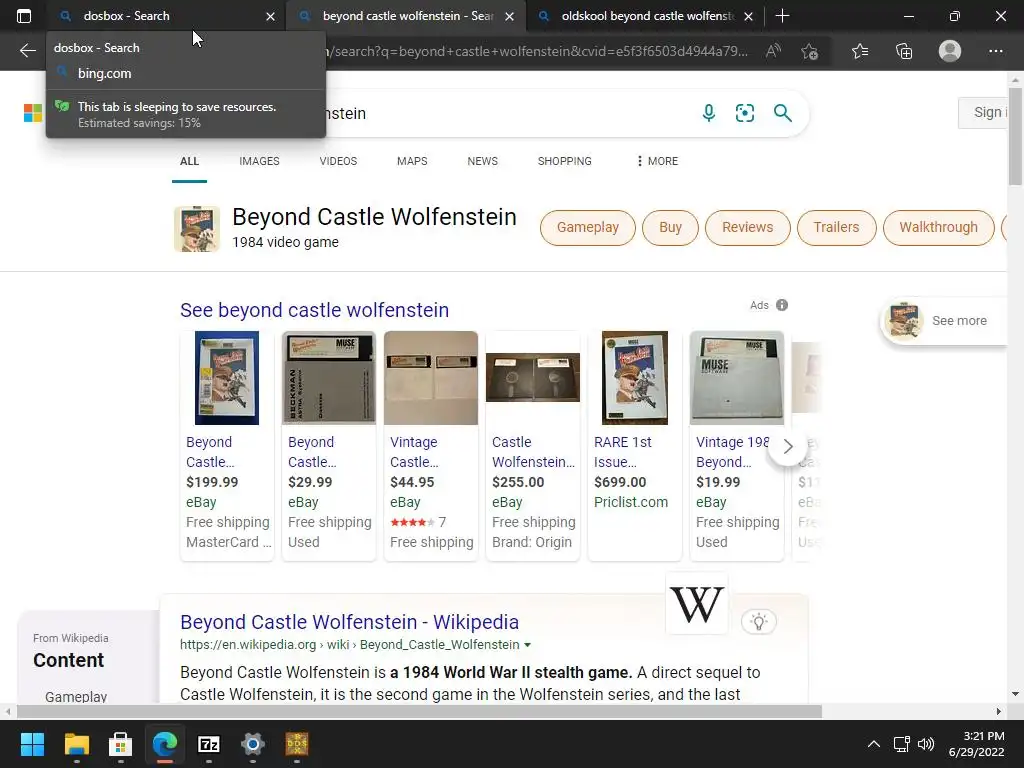Click the Trailers pill button
The height and width of the screenshot is (768, 1024).
pos(836,227)
